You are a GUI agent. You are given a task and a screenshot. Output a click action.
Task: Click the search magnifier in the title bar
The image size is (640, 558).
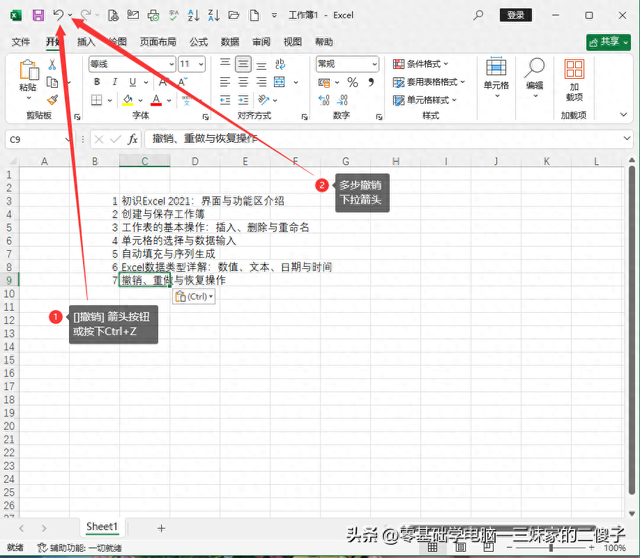[478, 16]
